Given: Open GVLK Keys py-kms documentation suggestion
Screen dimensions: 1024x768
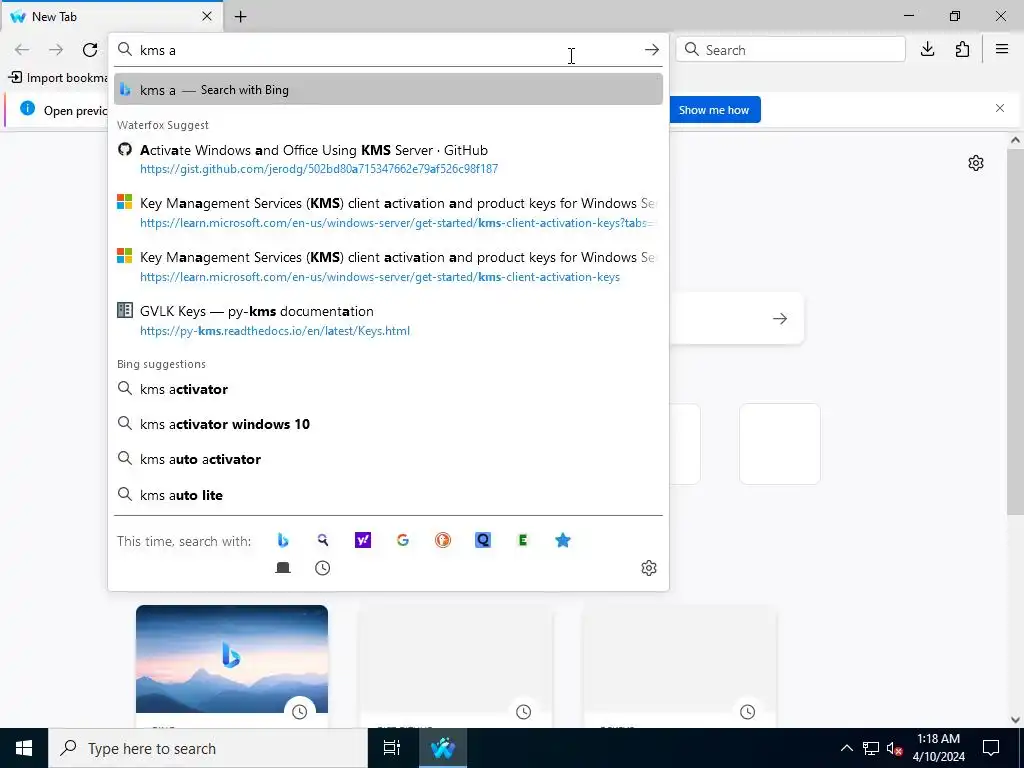Looking at the screenshot, I should [x=388, y=321].
